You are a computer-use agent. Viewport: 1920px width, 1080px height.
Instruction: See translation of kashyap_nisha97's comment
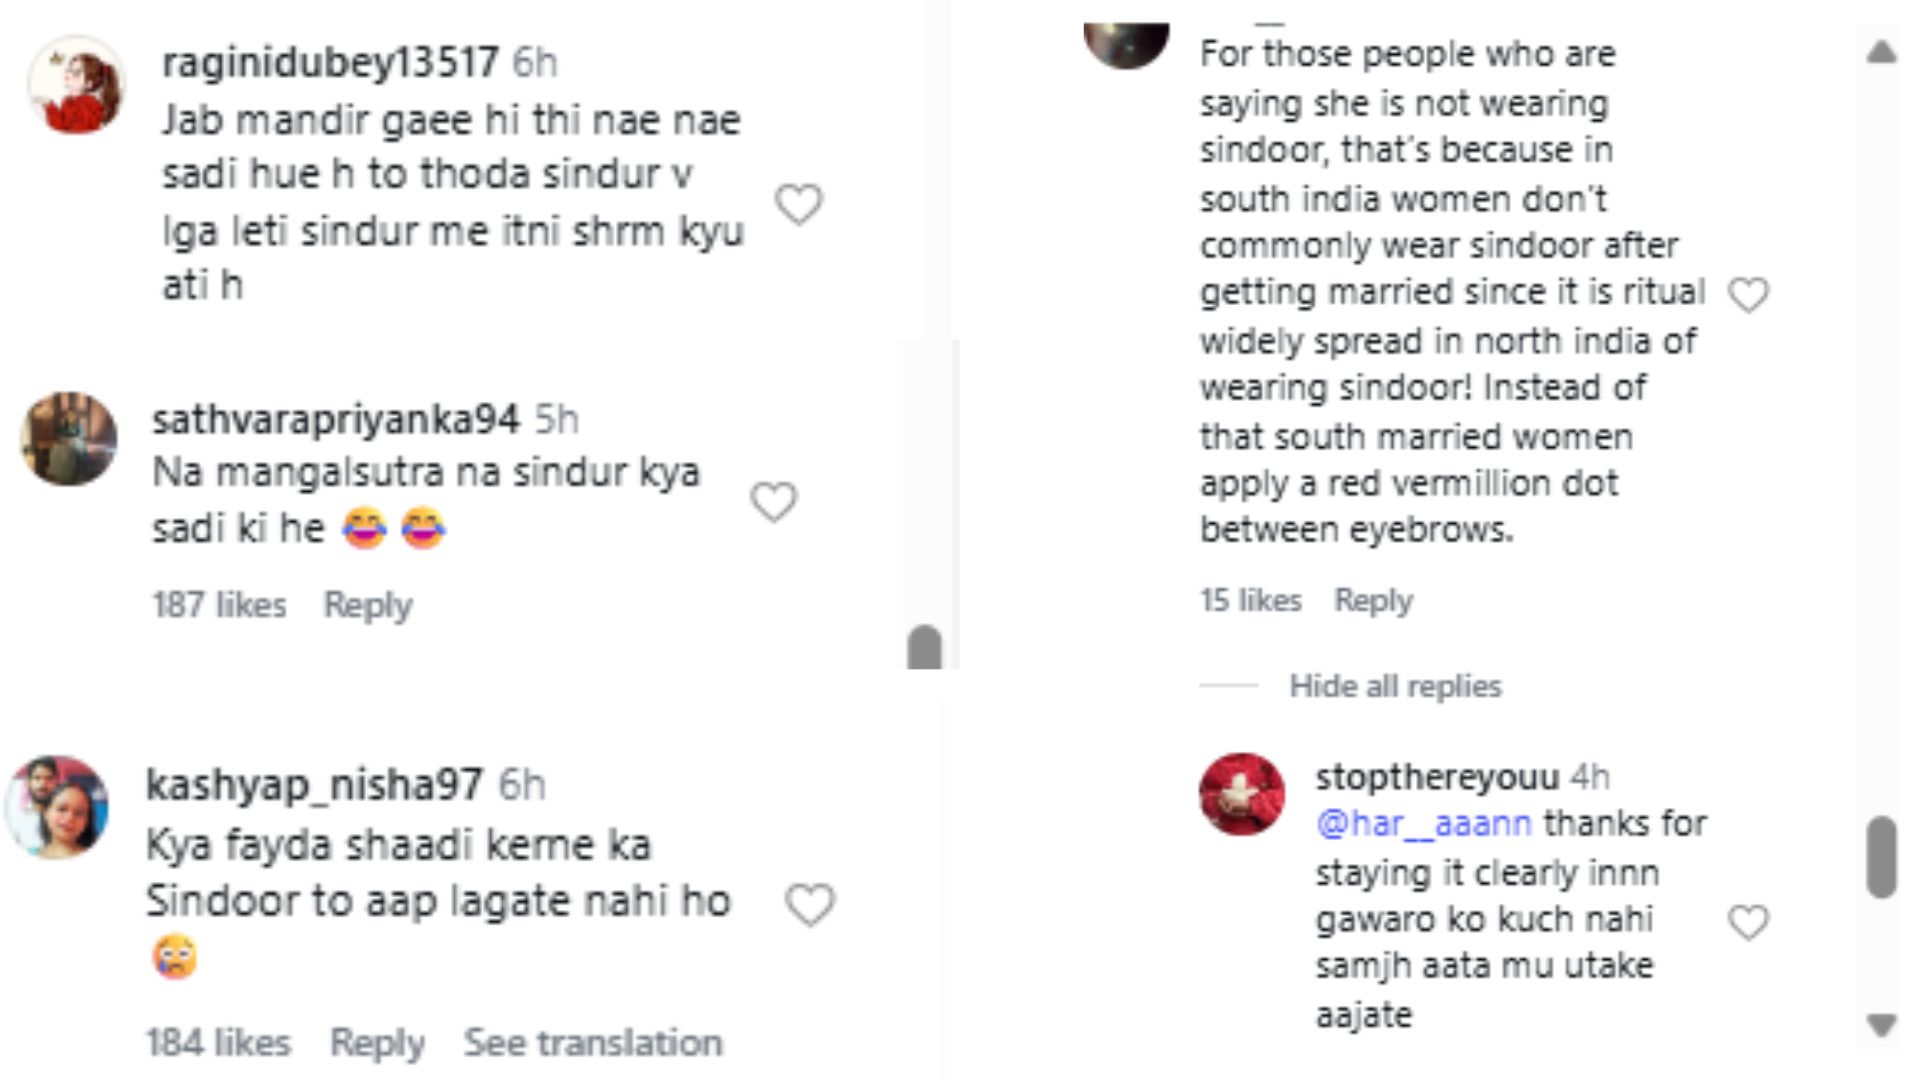pyautogui.click(x=592, y=1043)
